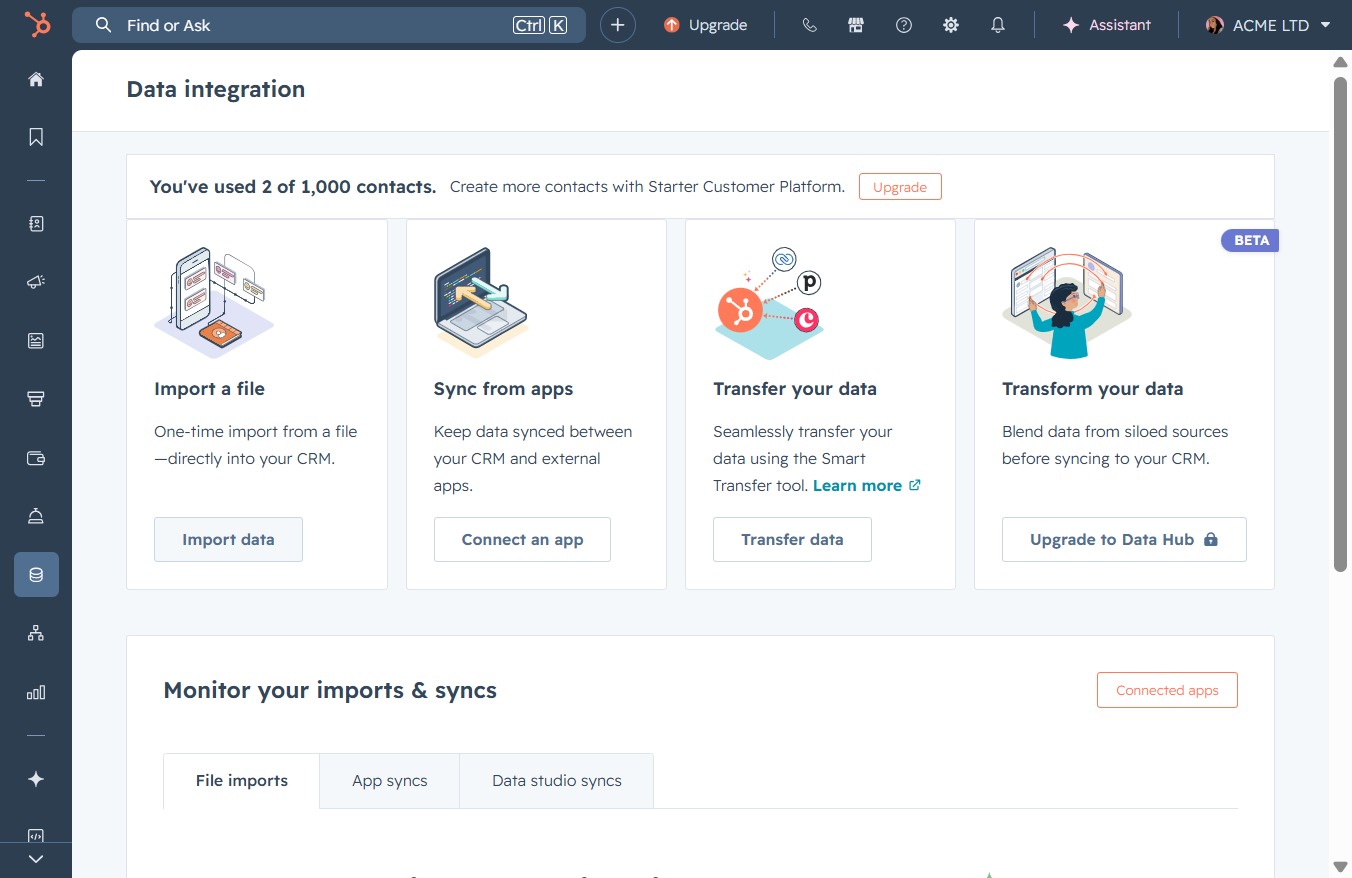Click the "Import a file" card title
The image size is (1352, 878).
(x=209, y=389)
